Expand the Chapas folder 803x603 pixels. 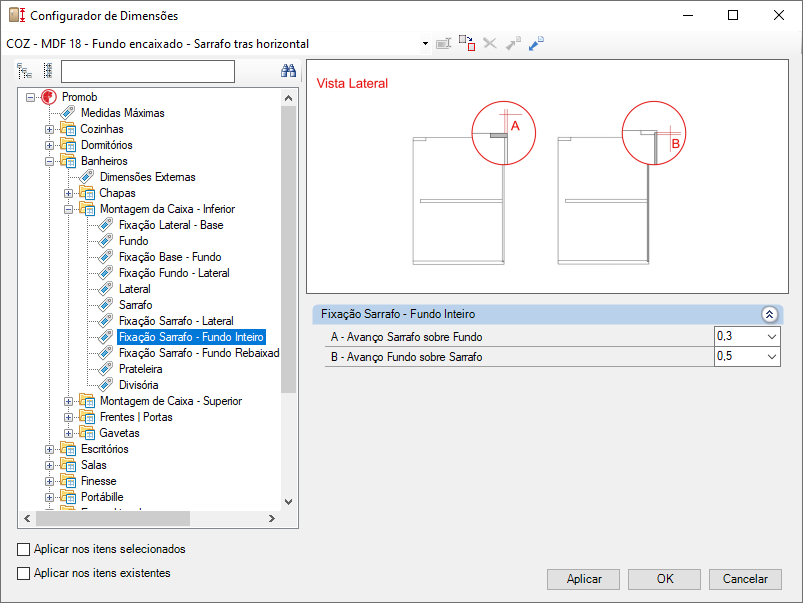69,193
